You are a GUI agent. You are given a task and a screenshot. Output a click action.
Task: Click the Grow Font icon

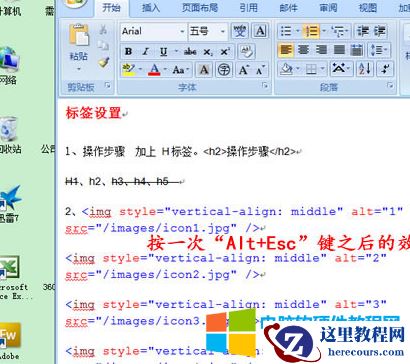(243, 70)
